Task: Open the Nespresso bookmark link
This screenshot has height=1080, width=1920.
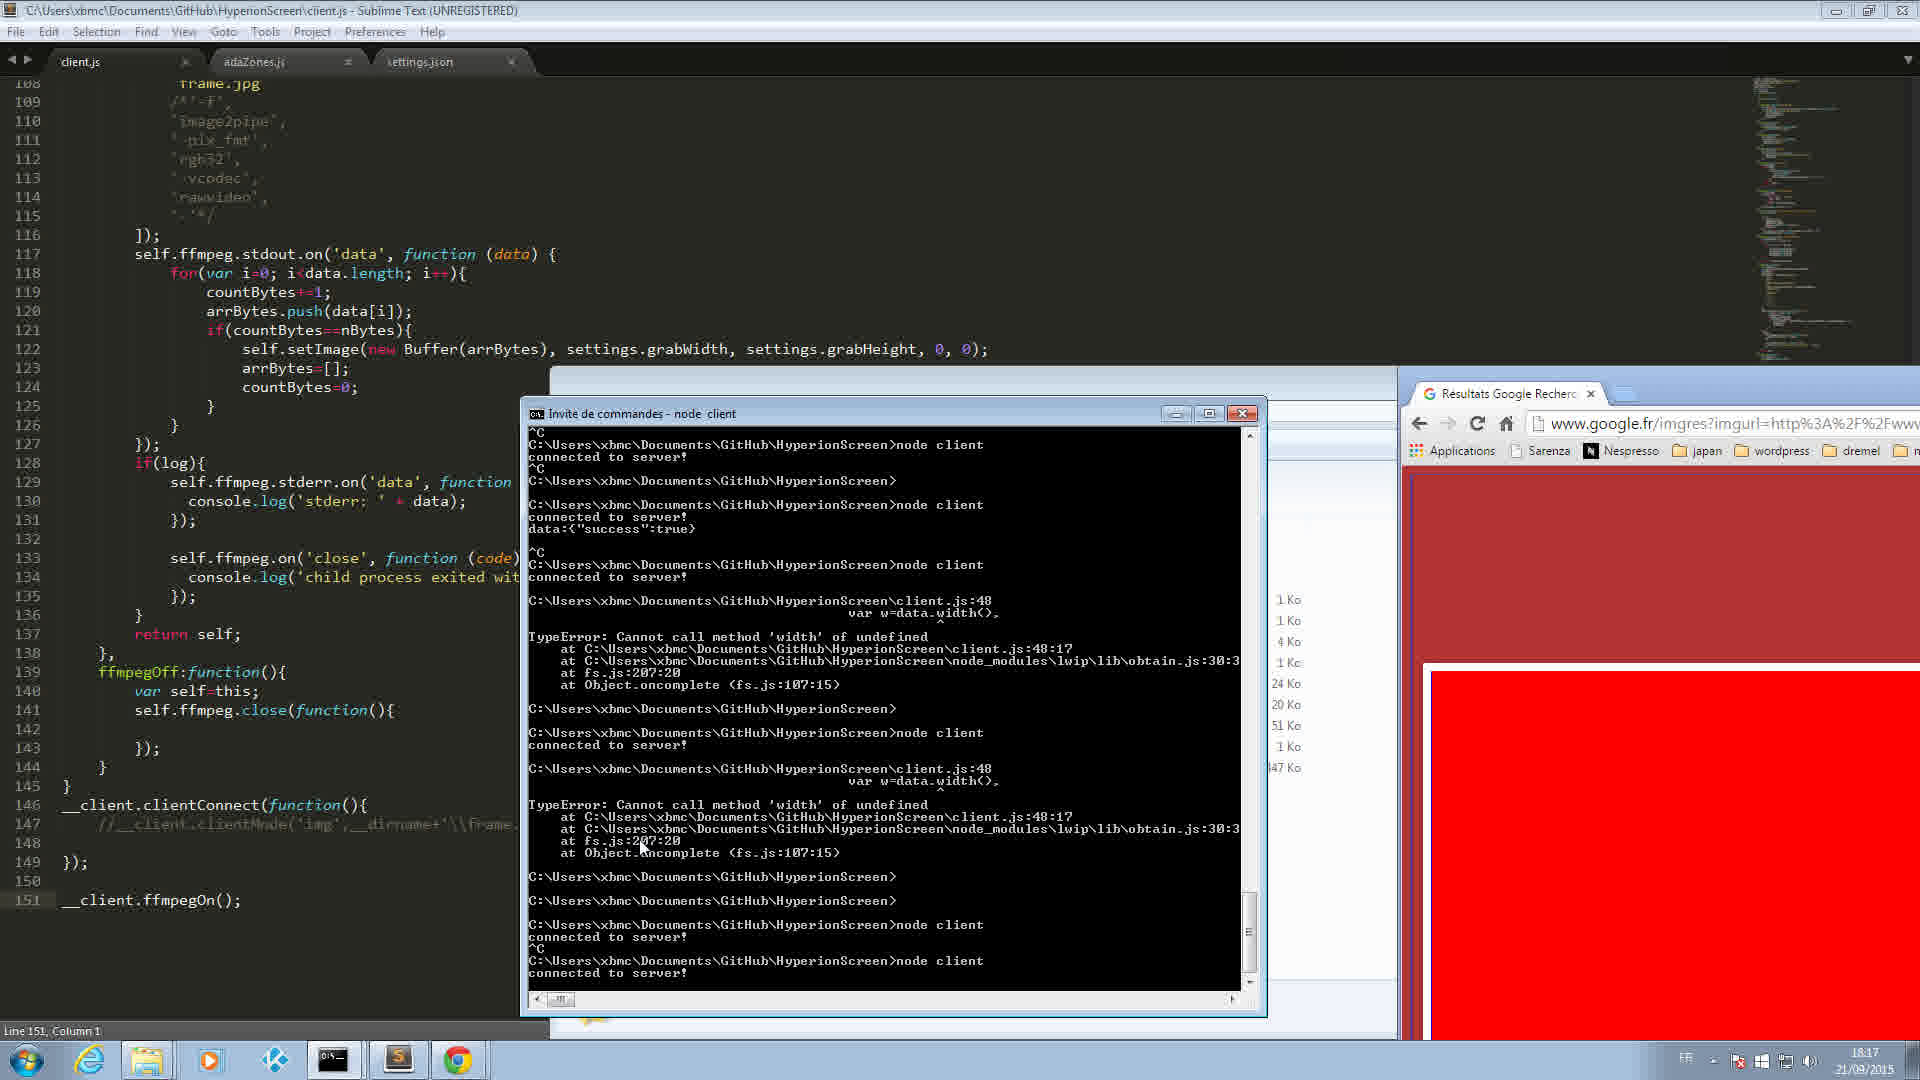Action: pos(1621,451)
